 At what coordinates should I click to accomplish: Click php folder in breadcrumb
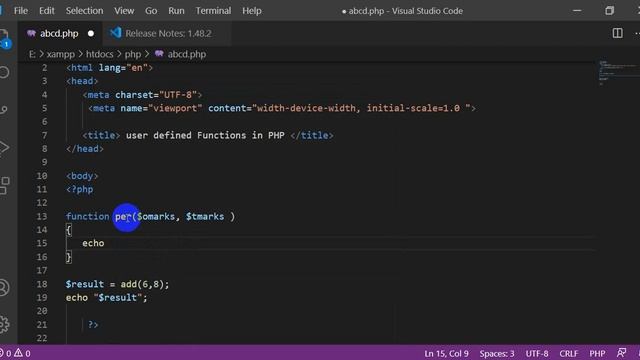coord(133,54)
